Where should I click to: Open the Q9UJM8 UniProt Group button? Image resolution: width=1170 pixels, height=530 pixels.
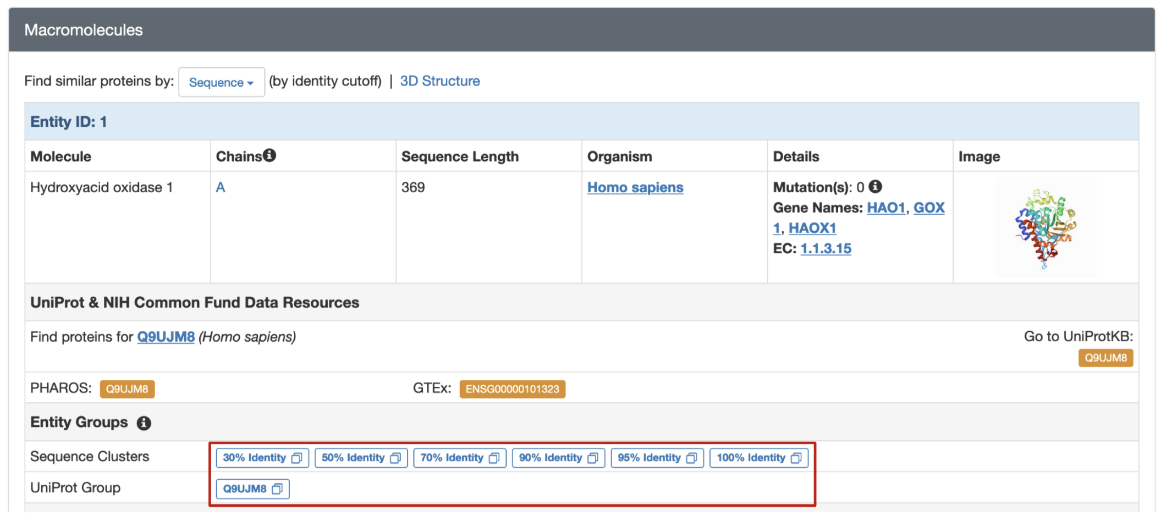[252, 489]
